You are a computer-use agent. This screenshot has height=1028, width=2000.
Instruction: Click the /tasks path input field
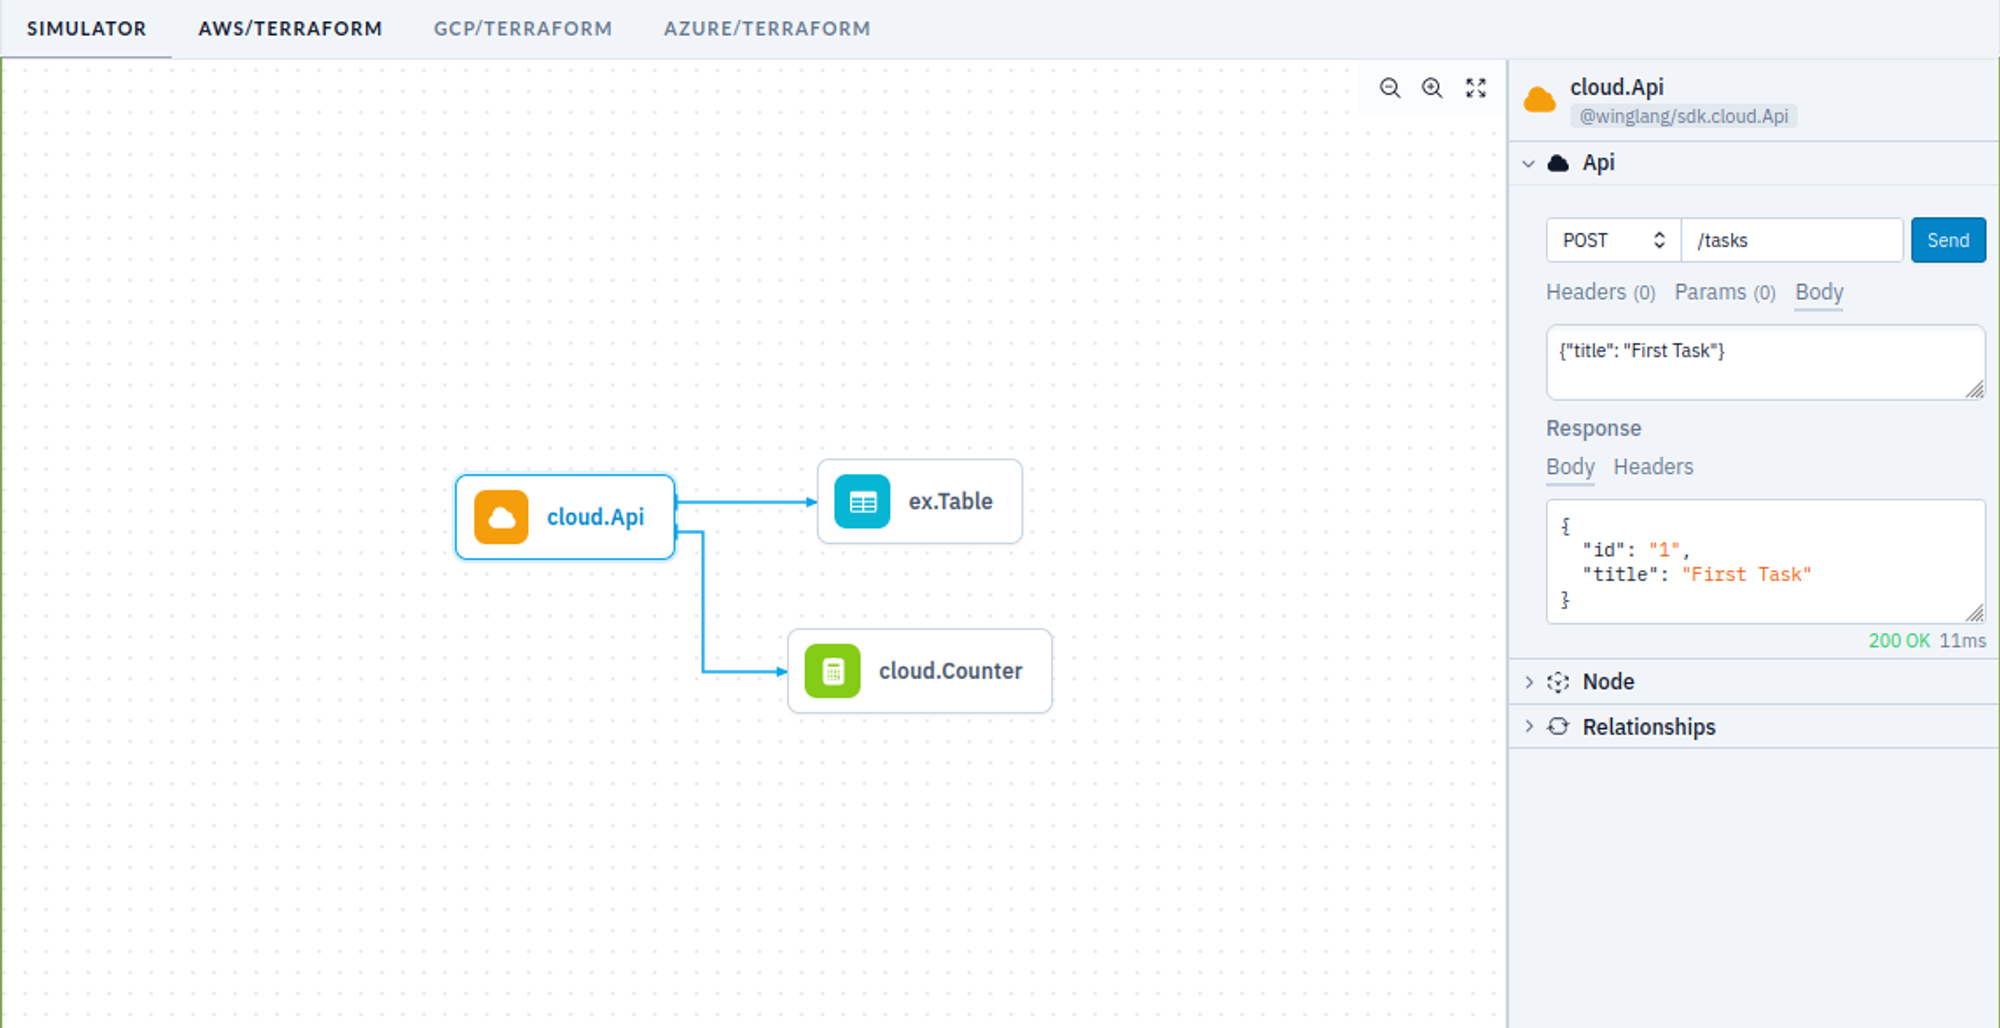point(1791,241)
